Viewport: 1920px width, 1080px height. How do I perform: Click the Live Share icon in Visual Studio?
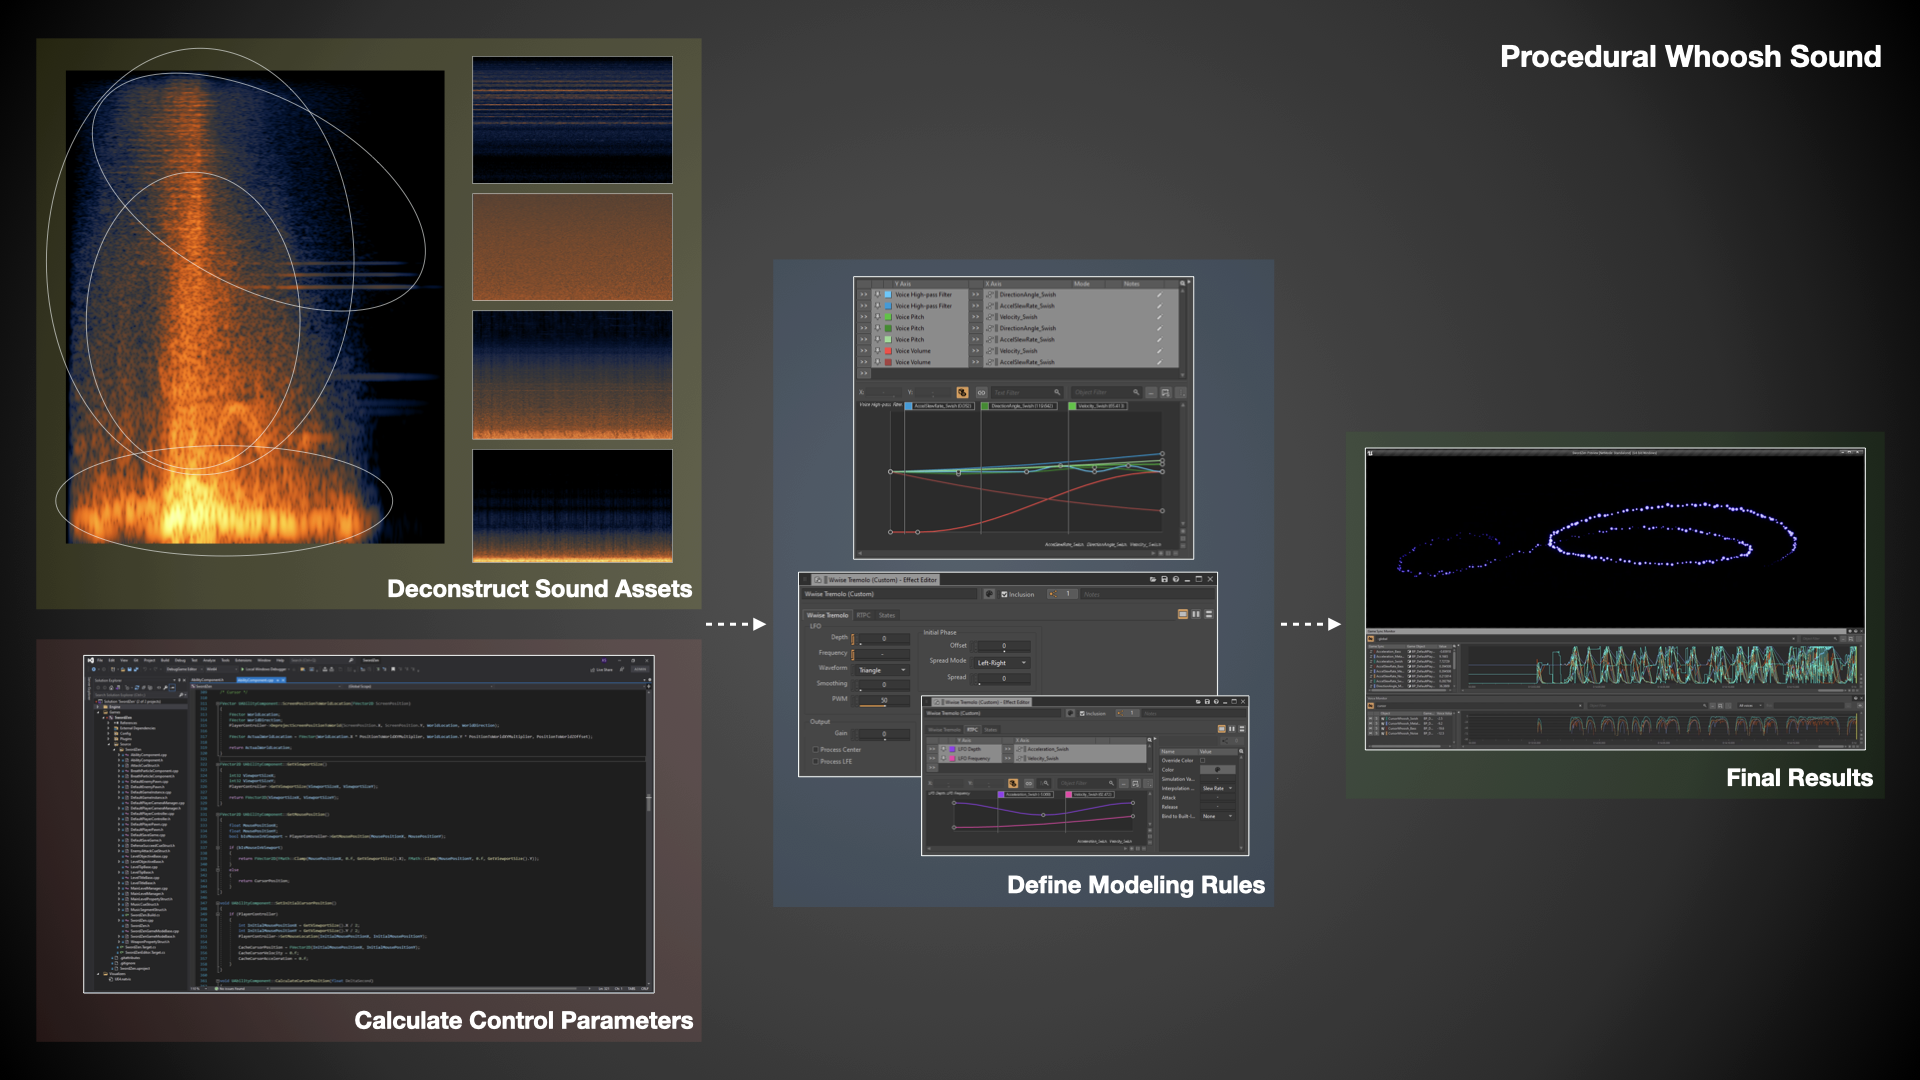pyautogui.click(x=592, y=670)
